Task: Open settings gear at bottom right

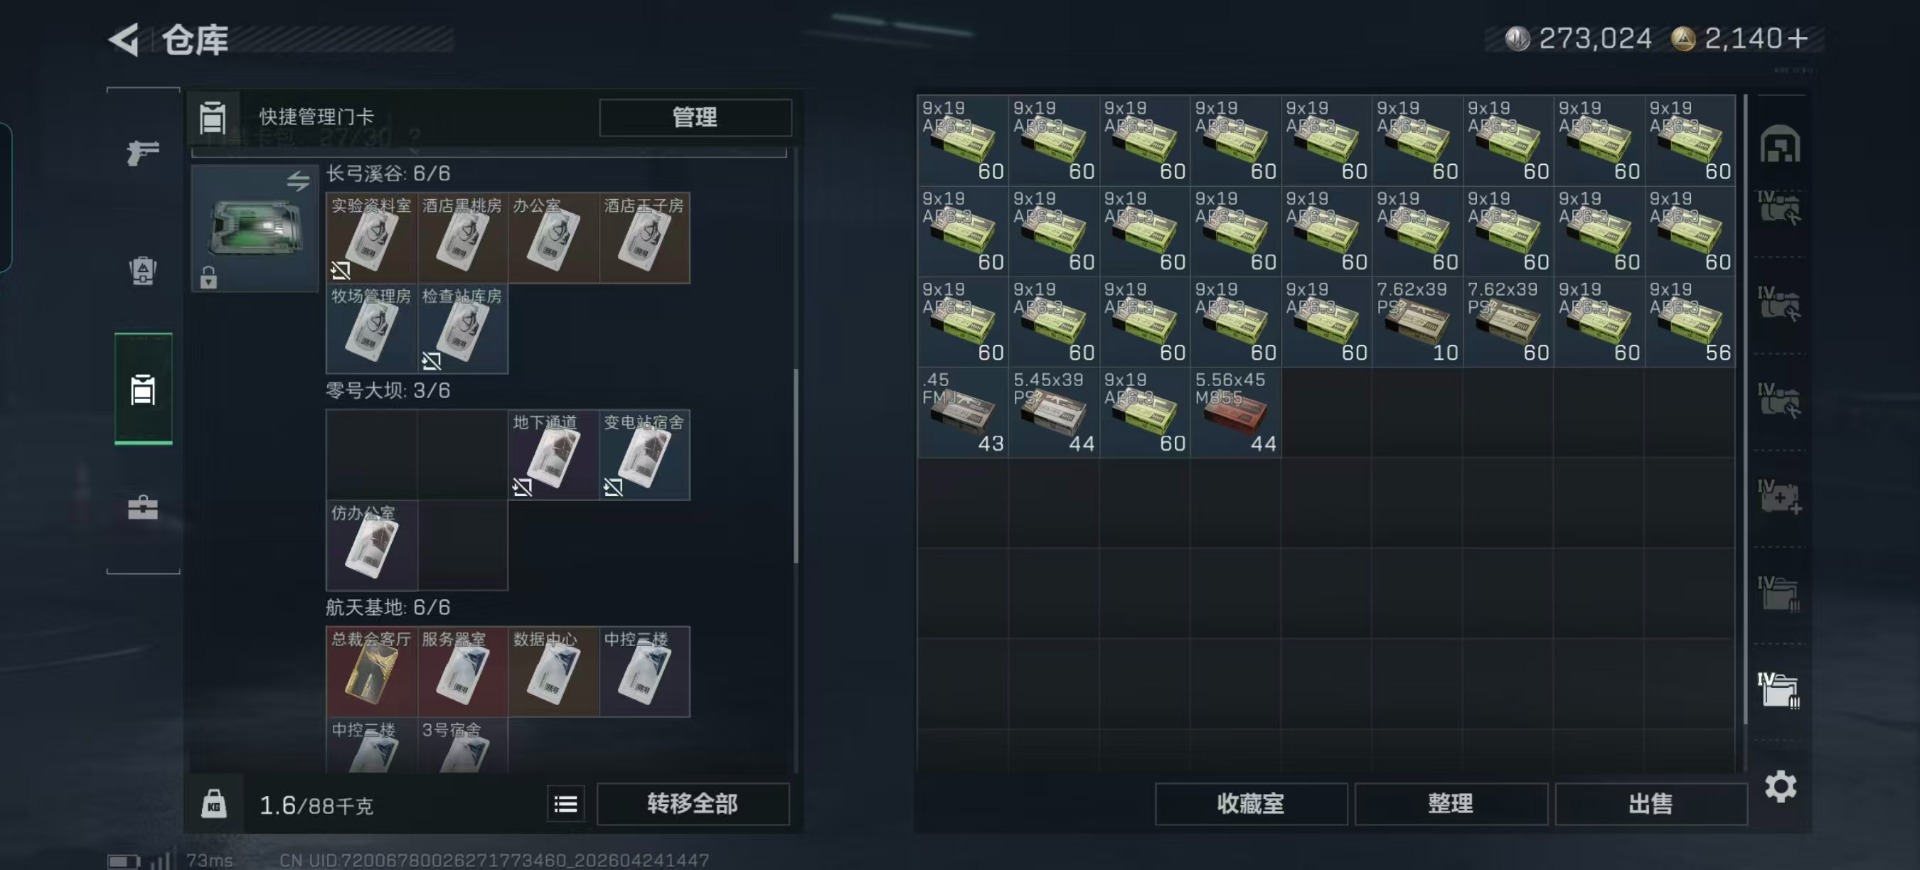Action: pyautogui.click(x=1780, y=786)
